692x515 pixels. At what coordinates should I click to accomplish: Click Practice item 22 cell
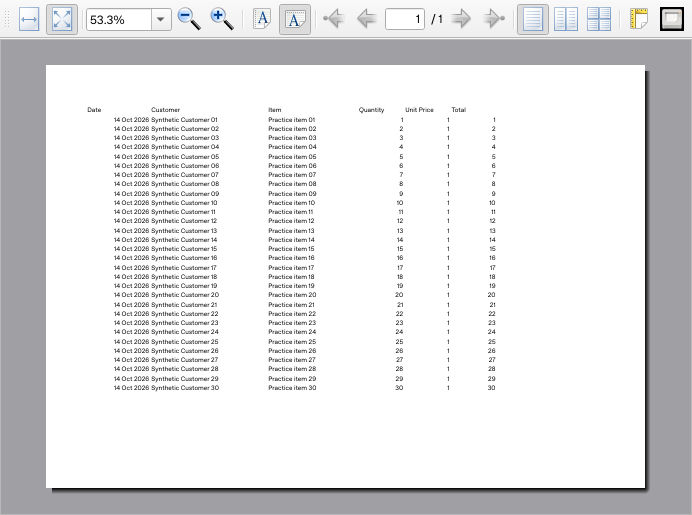click(x=292, y=314)
